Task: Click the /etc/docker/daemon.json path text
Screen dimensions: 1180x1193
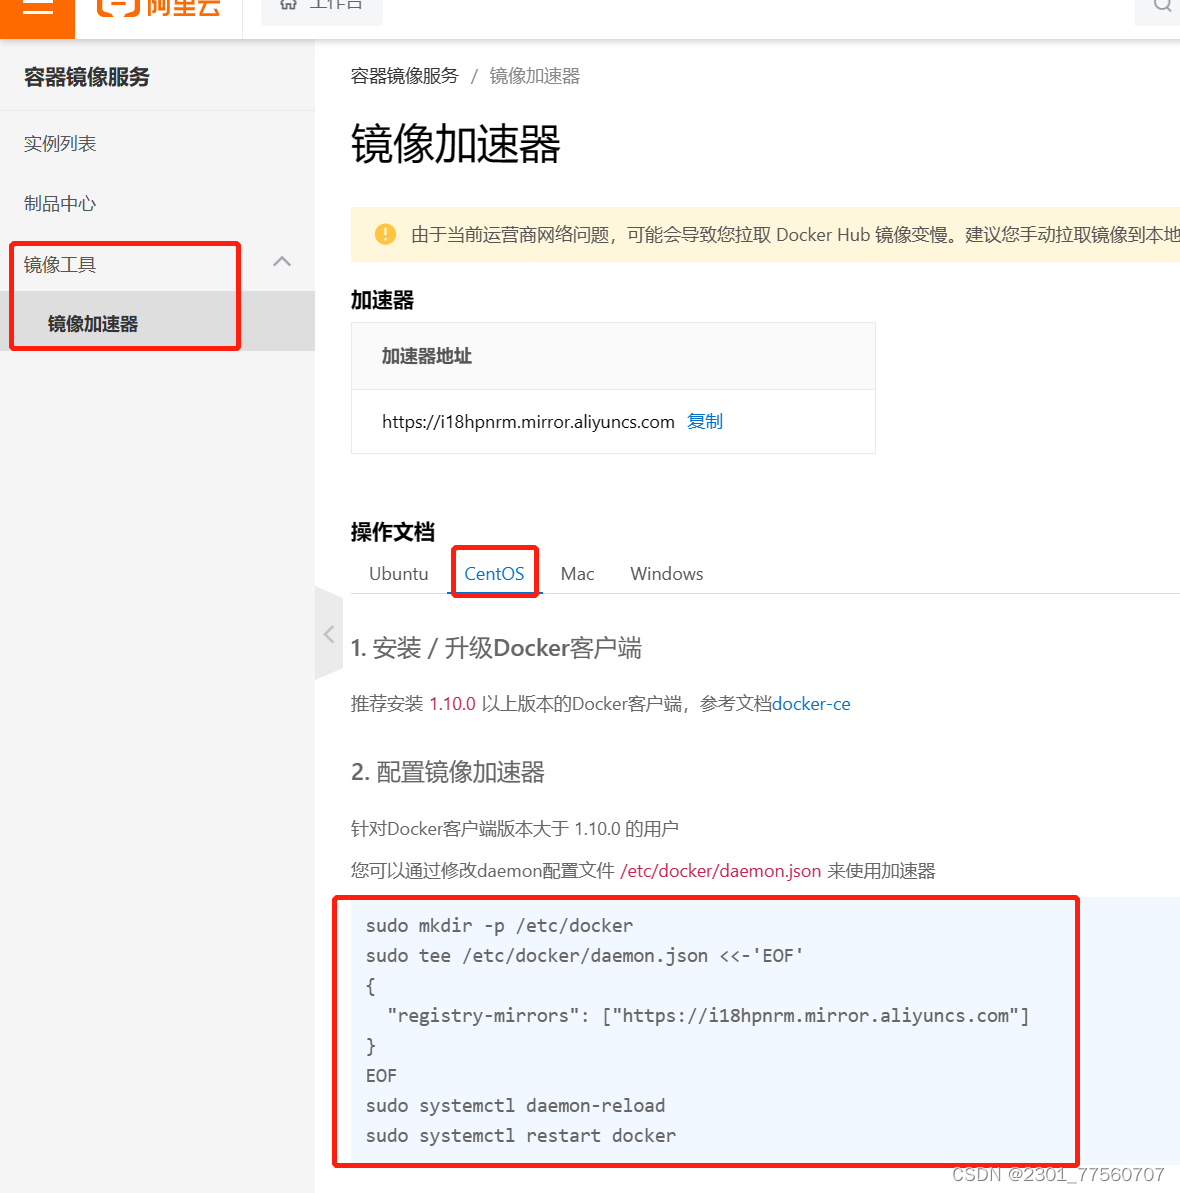Action: click(x=720, y=871)
